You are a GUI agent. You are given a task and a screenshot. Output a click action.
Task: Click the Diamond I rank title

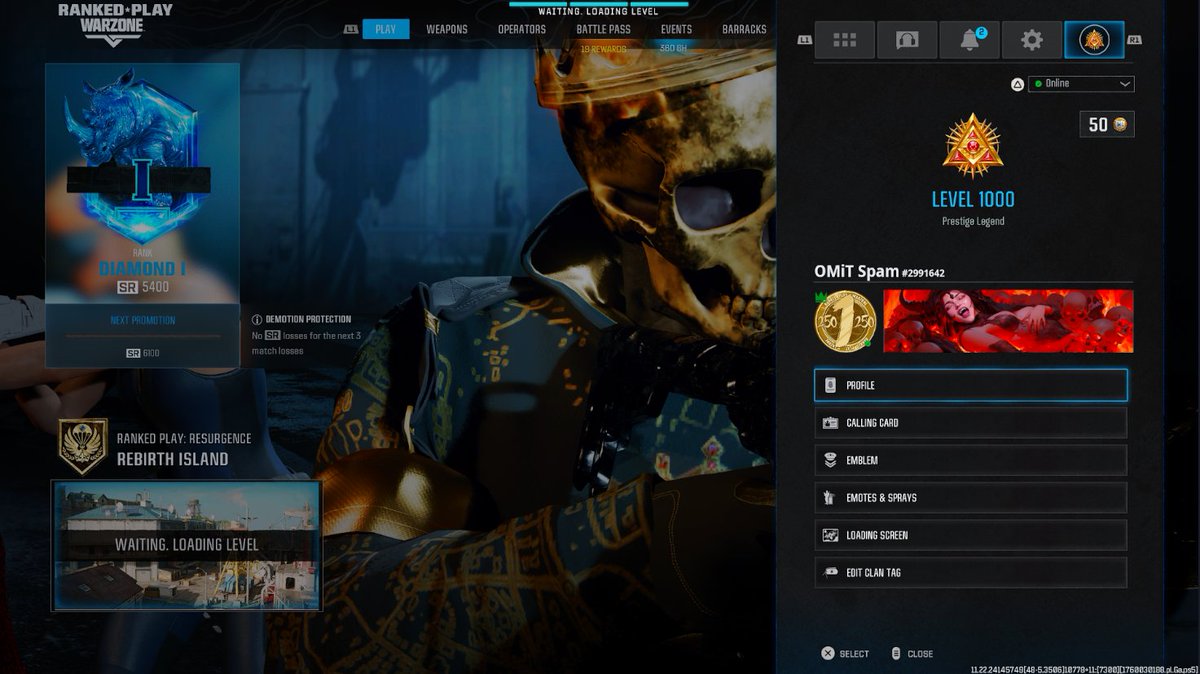coord(142,269)
